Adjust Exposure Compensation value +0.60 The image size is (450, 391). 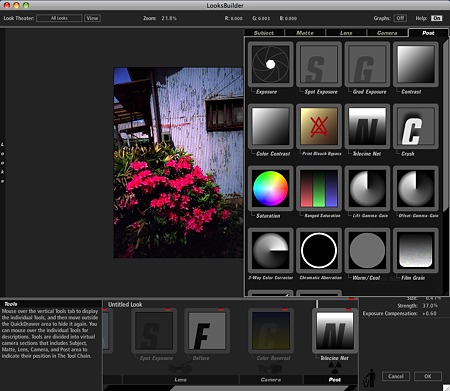(429, 313)
